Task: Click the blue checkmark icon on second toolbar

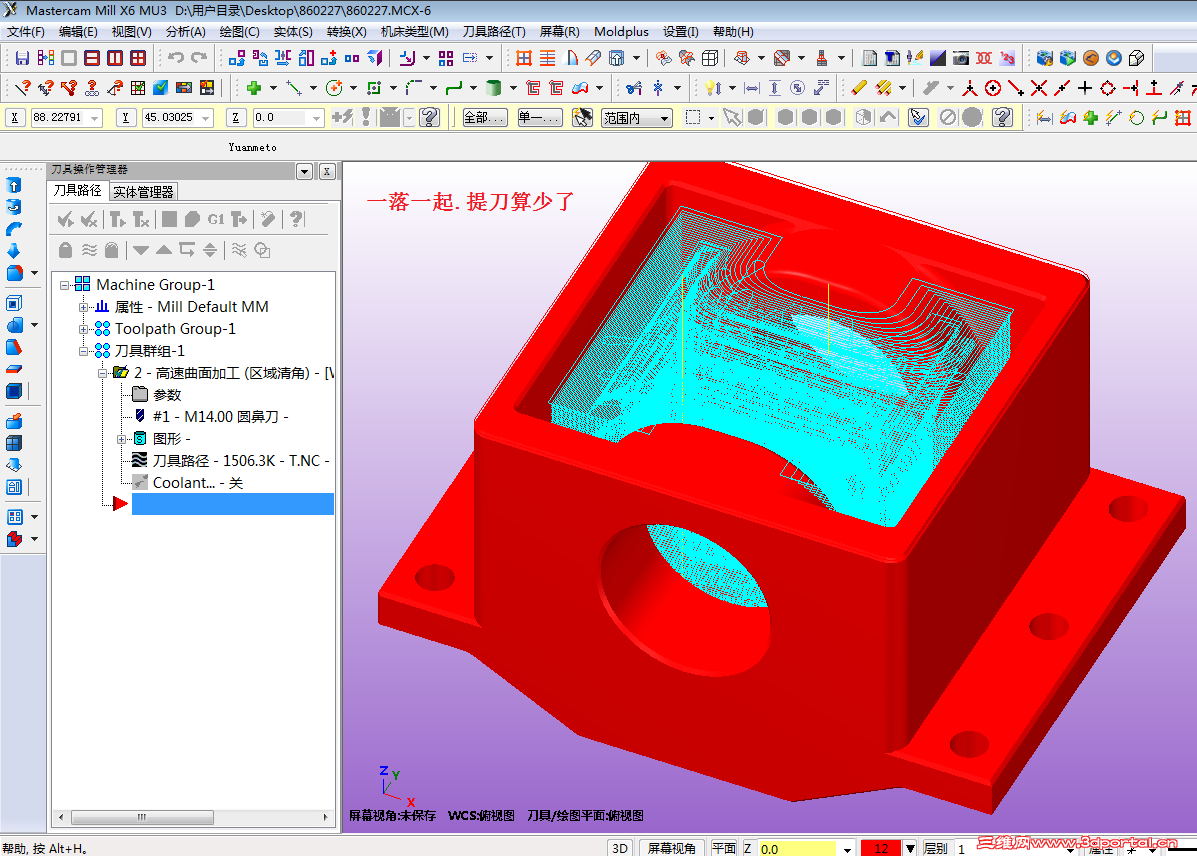Action: (160, 88)
